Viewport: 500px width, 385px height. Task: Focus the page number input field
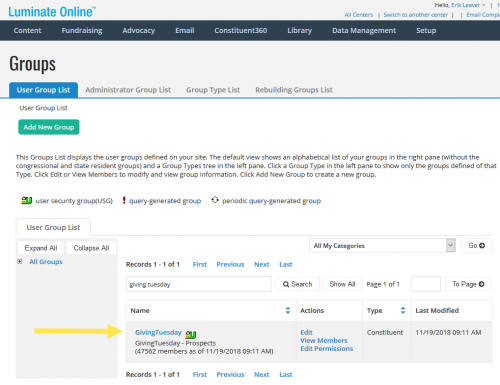tap(426, 284)
